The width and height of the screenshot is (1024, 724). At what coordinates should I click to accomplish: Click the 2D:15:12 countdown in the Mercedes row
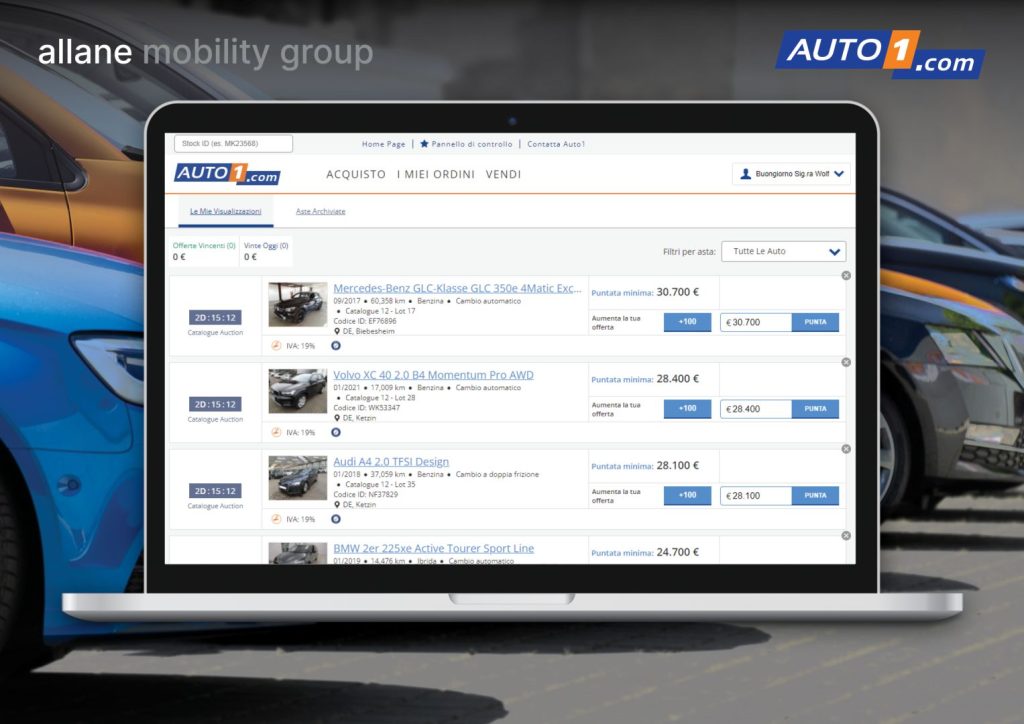point(215,317)
